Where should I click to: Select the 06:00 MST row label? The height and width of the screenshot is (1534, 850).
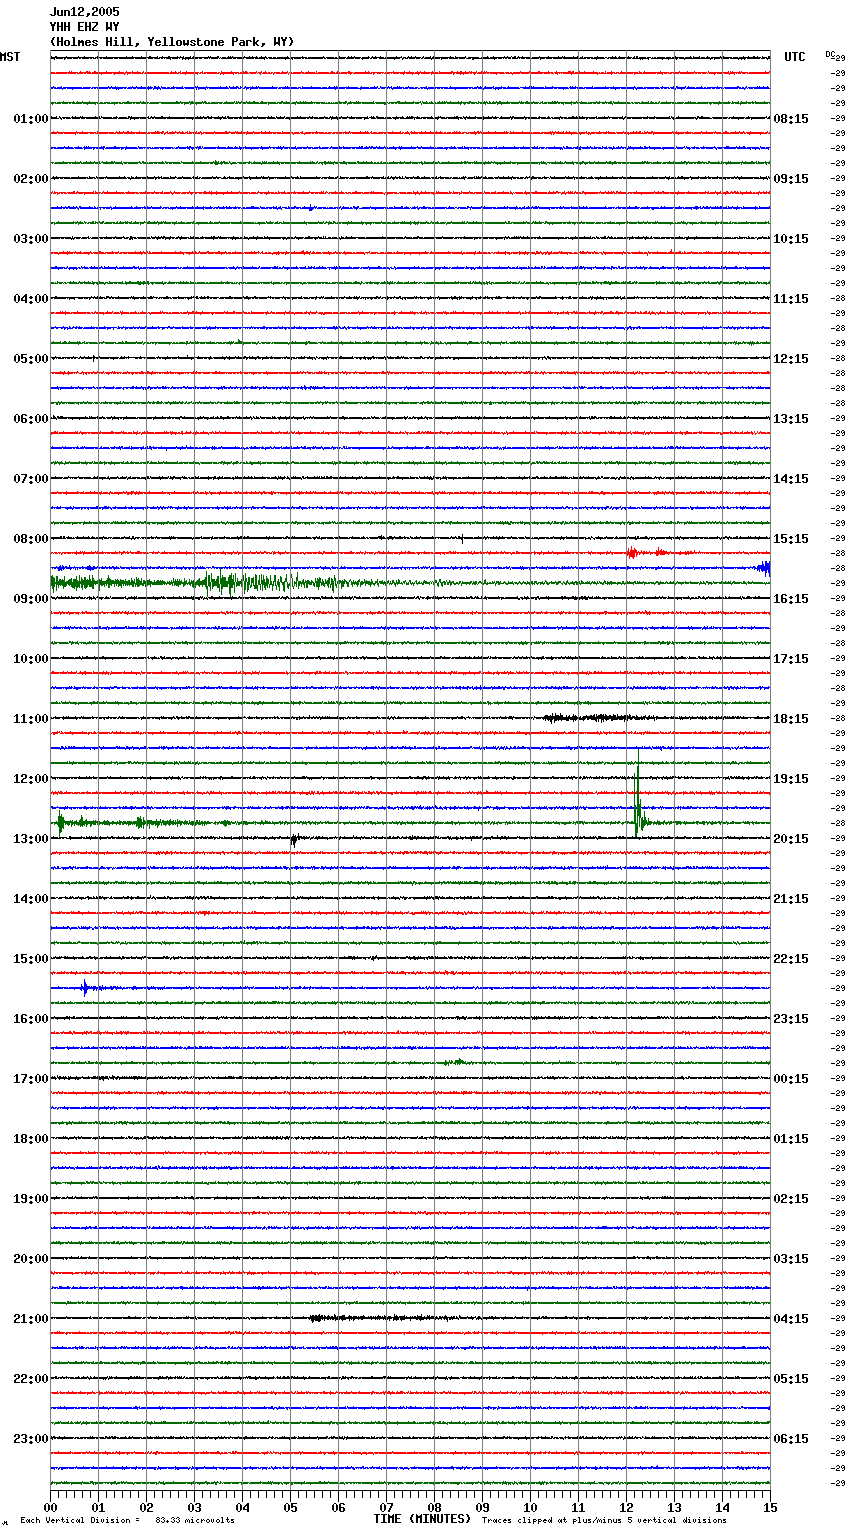coord(31,419)
